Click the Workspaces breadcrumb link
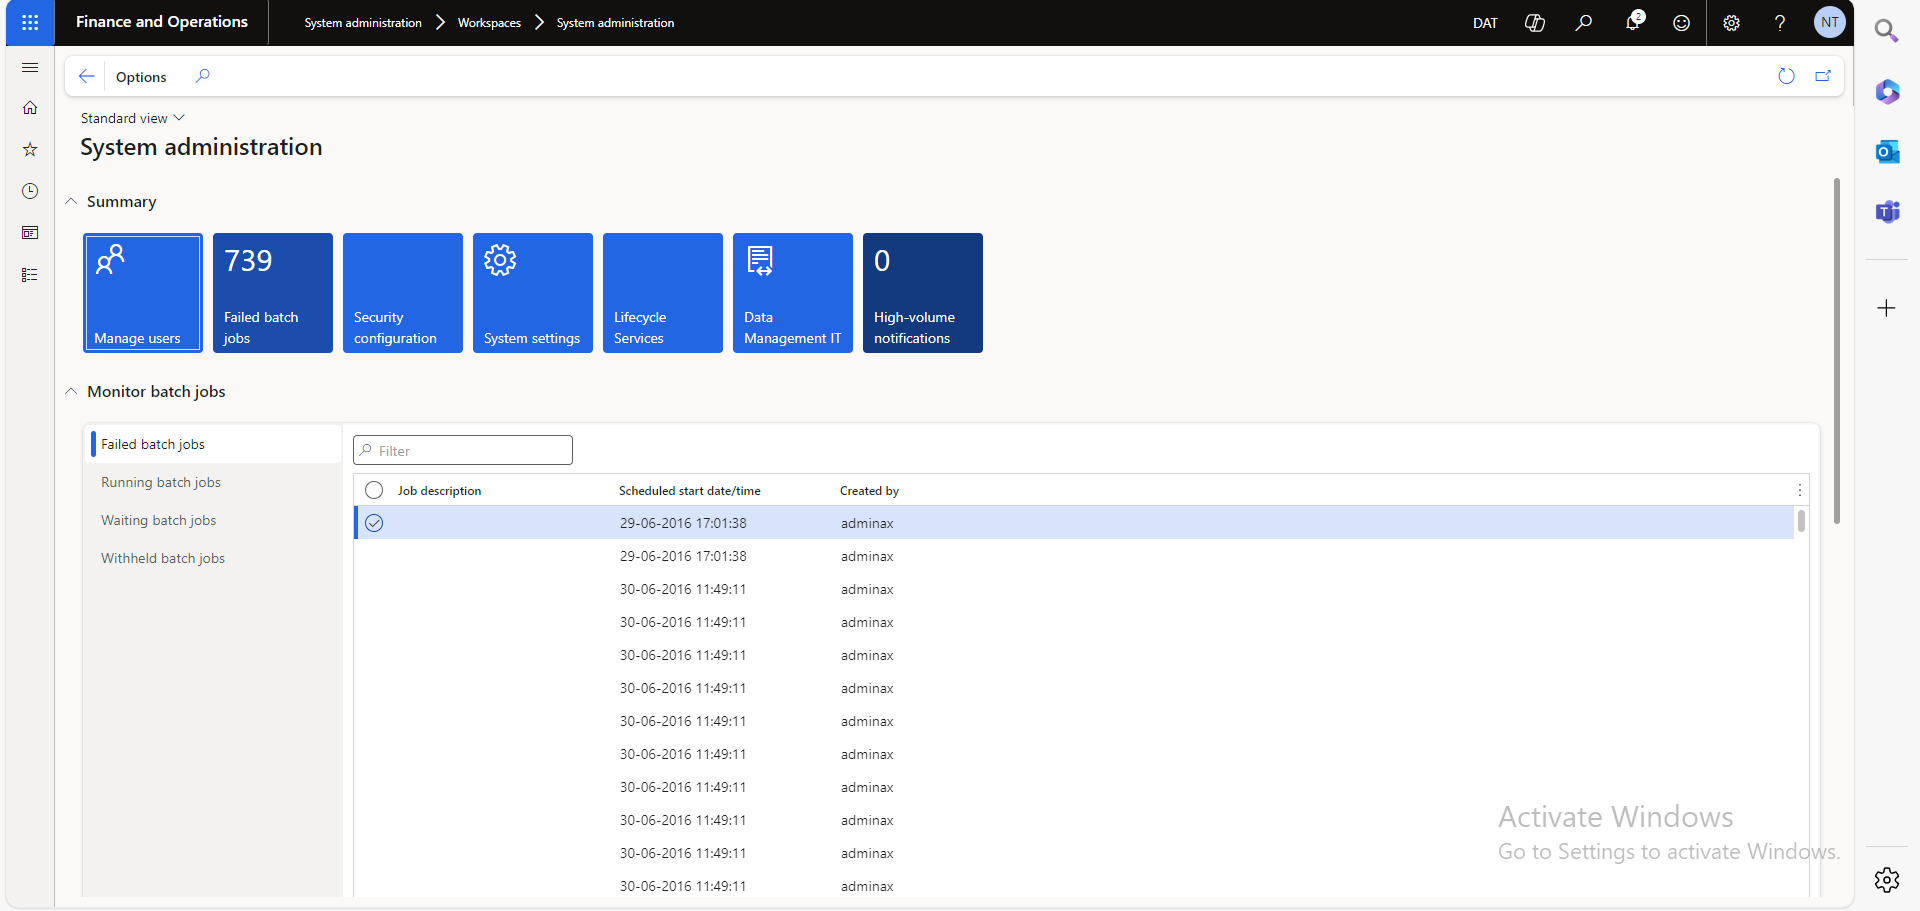 click(489, 23)
